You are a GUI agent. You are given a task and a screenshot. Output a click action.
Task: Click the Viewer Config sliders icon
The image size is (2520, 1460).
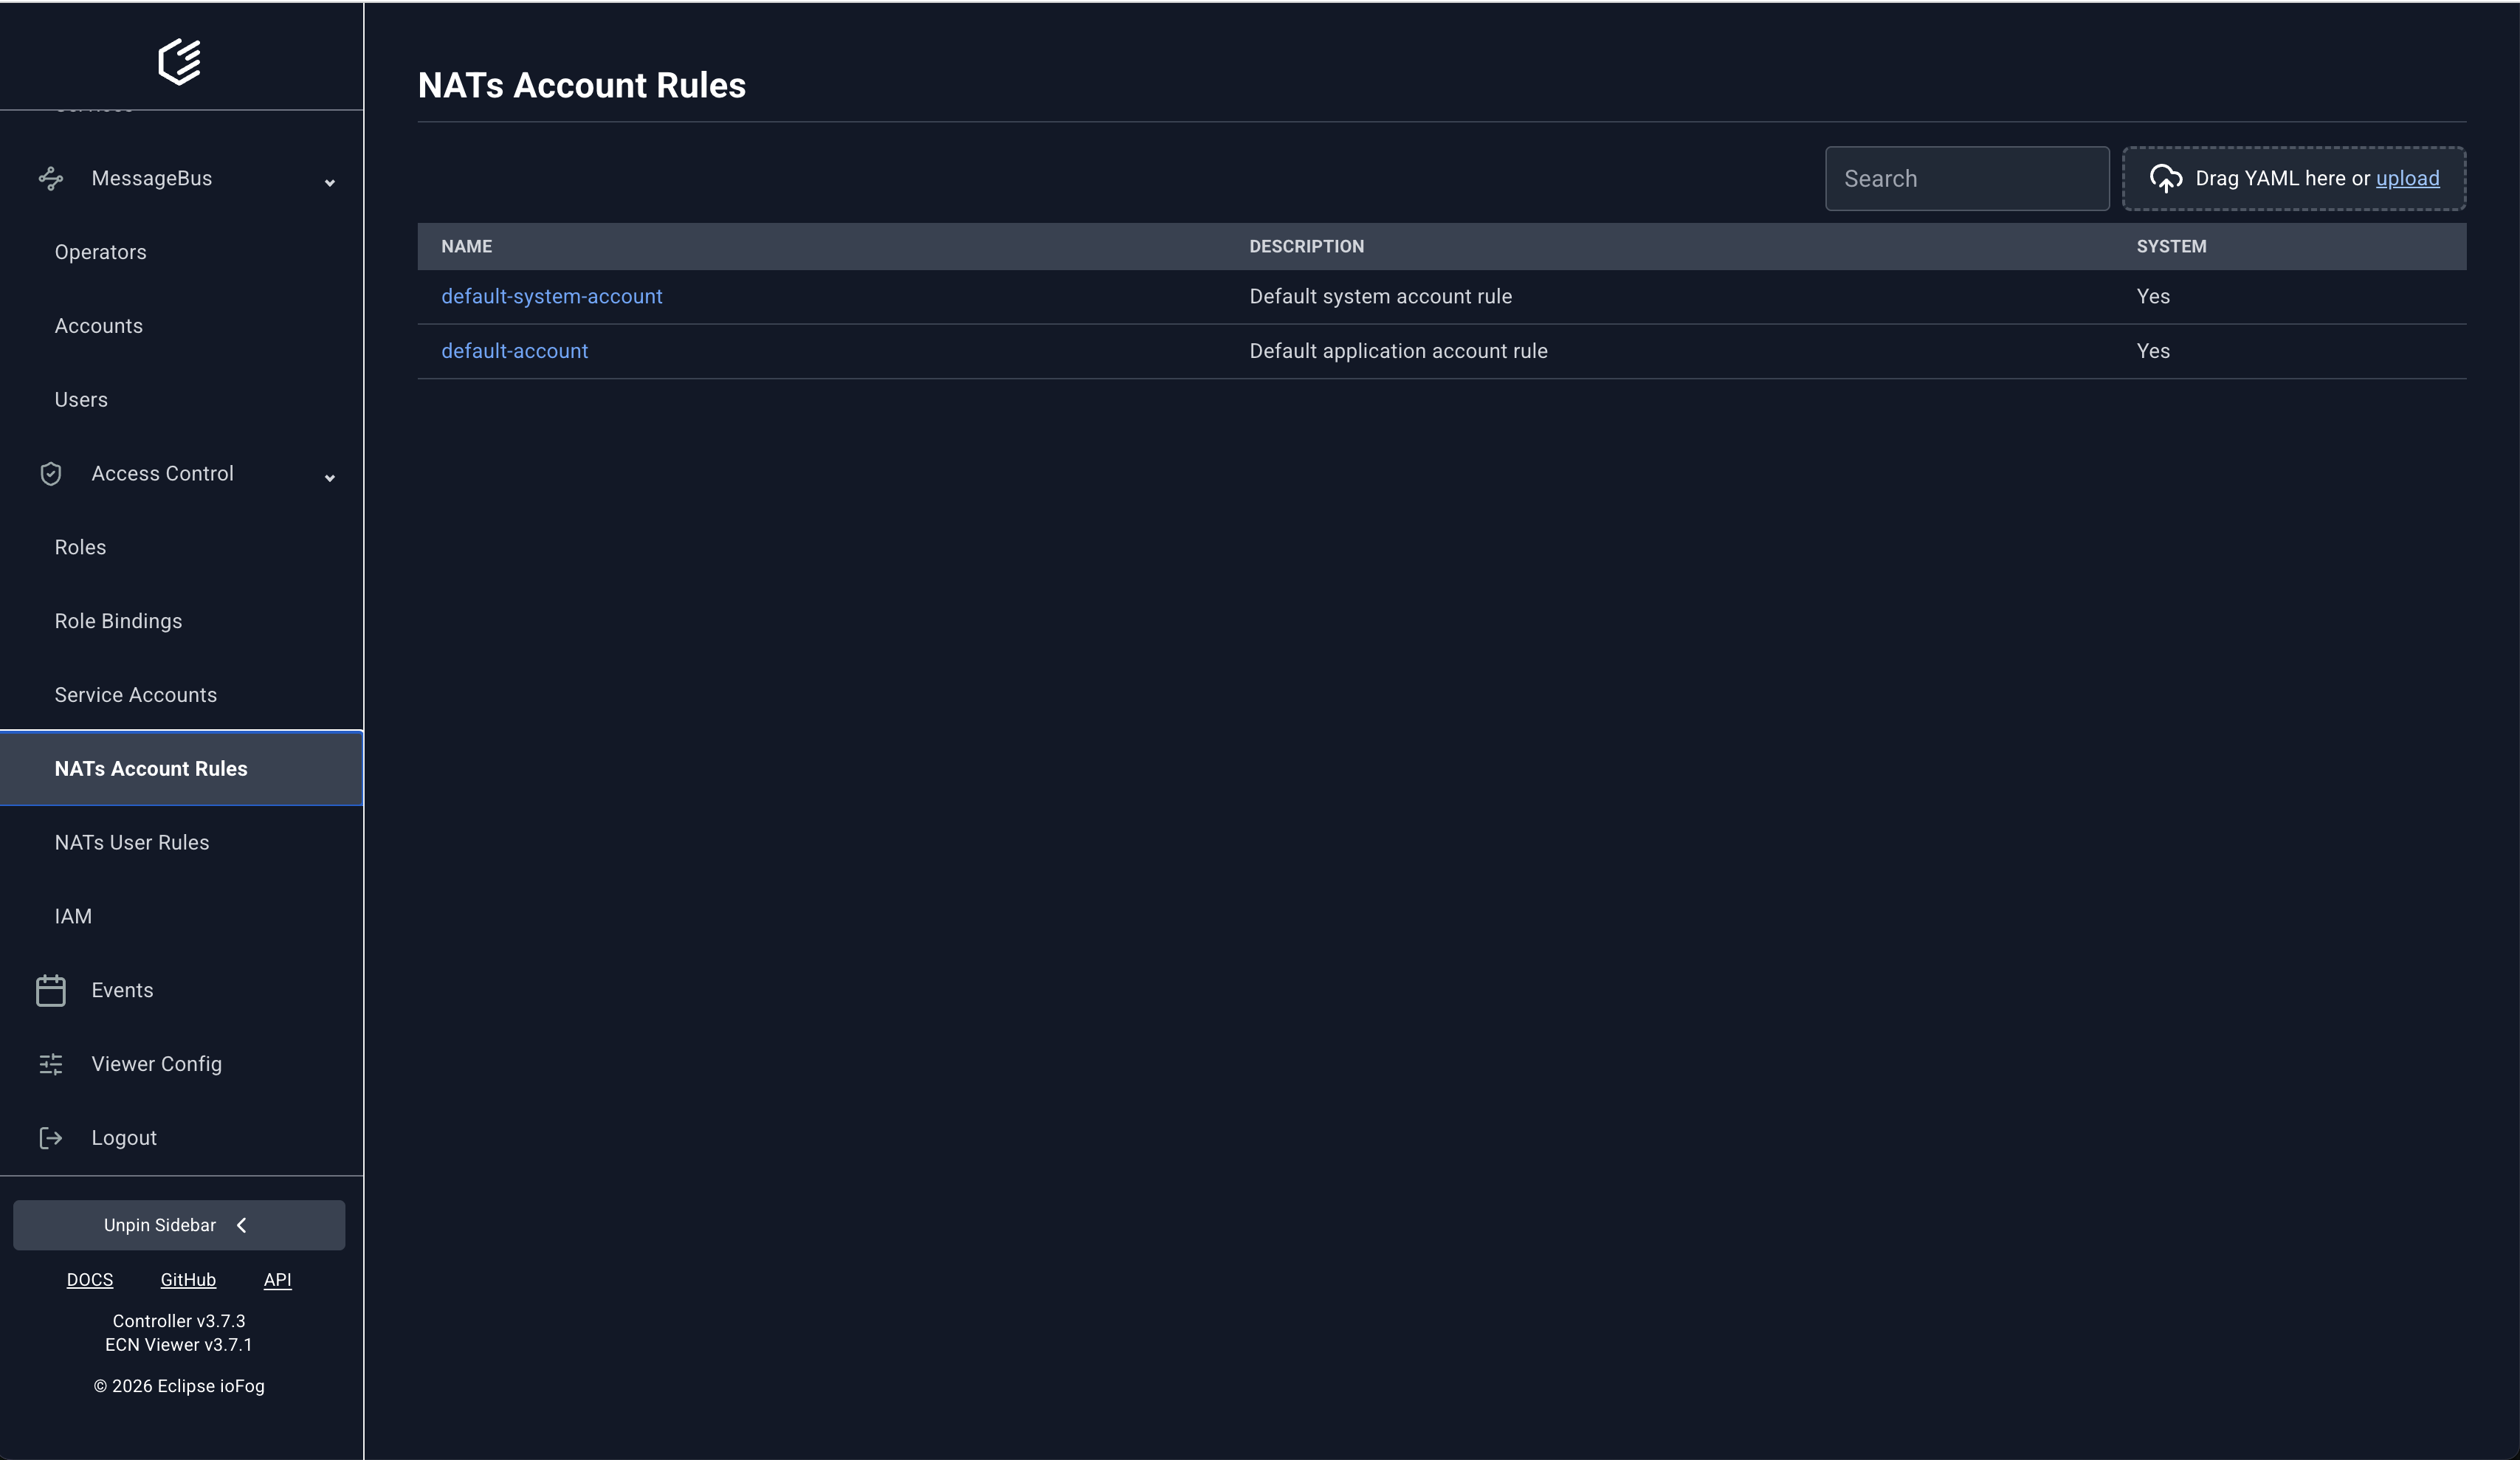click(x=51, y=1064)
